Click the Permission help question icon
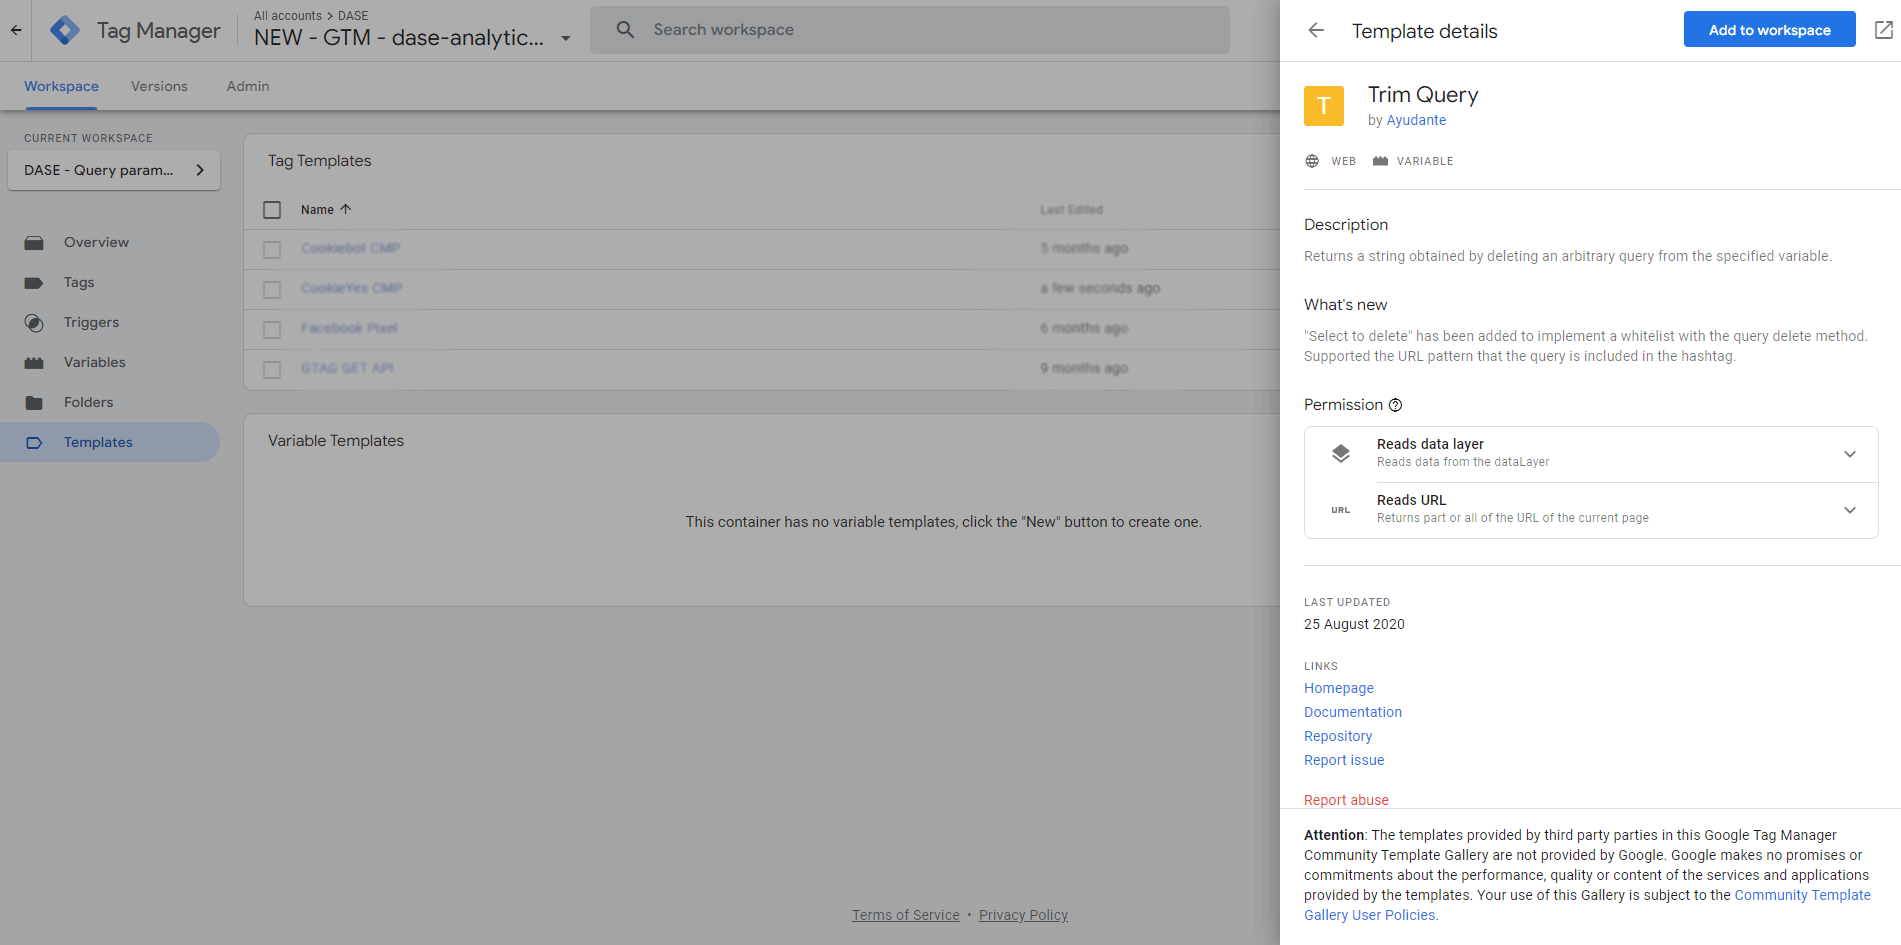This screenshot has height=945, width=1901. pos(1395,405)
